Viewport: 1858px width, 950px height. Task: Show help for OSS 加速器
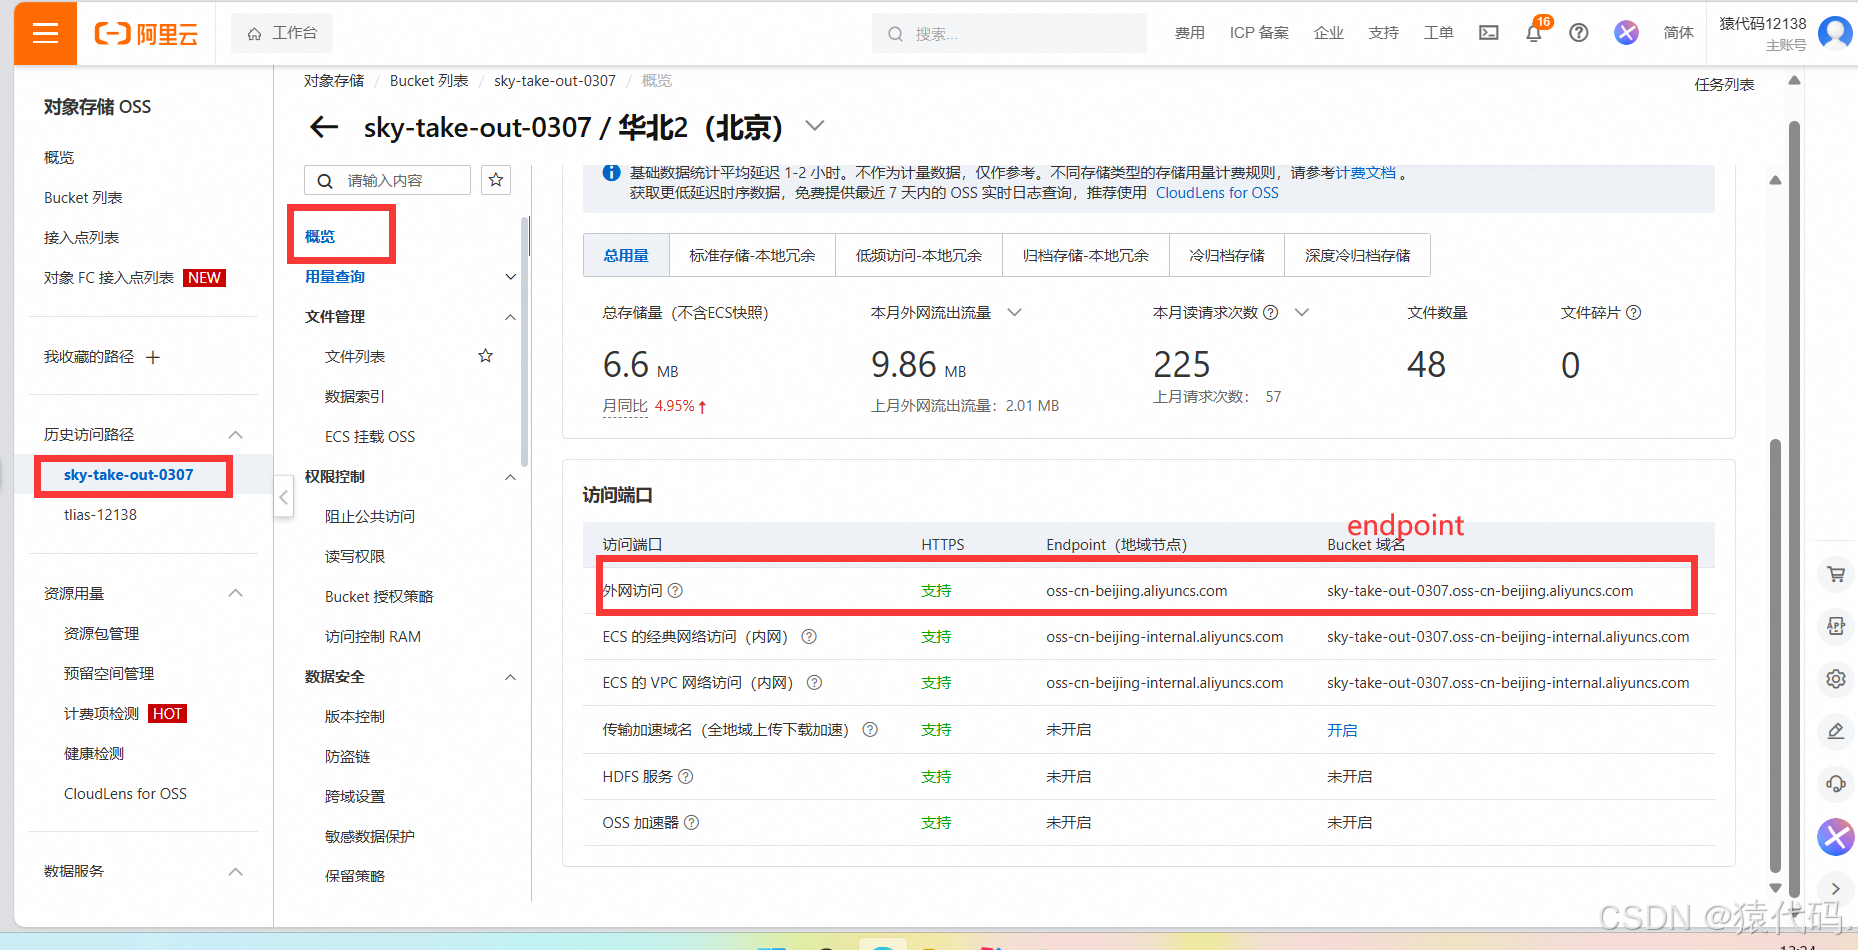point(692,823)
